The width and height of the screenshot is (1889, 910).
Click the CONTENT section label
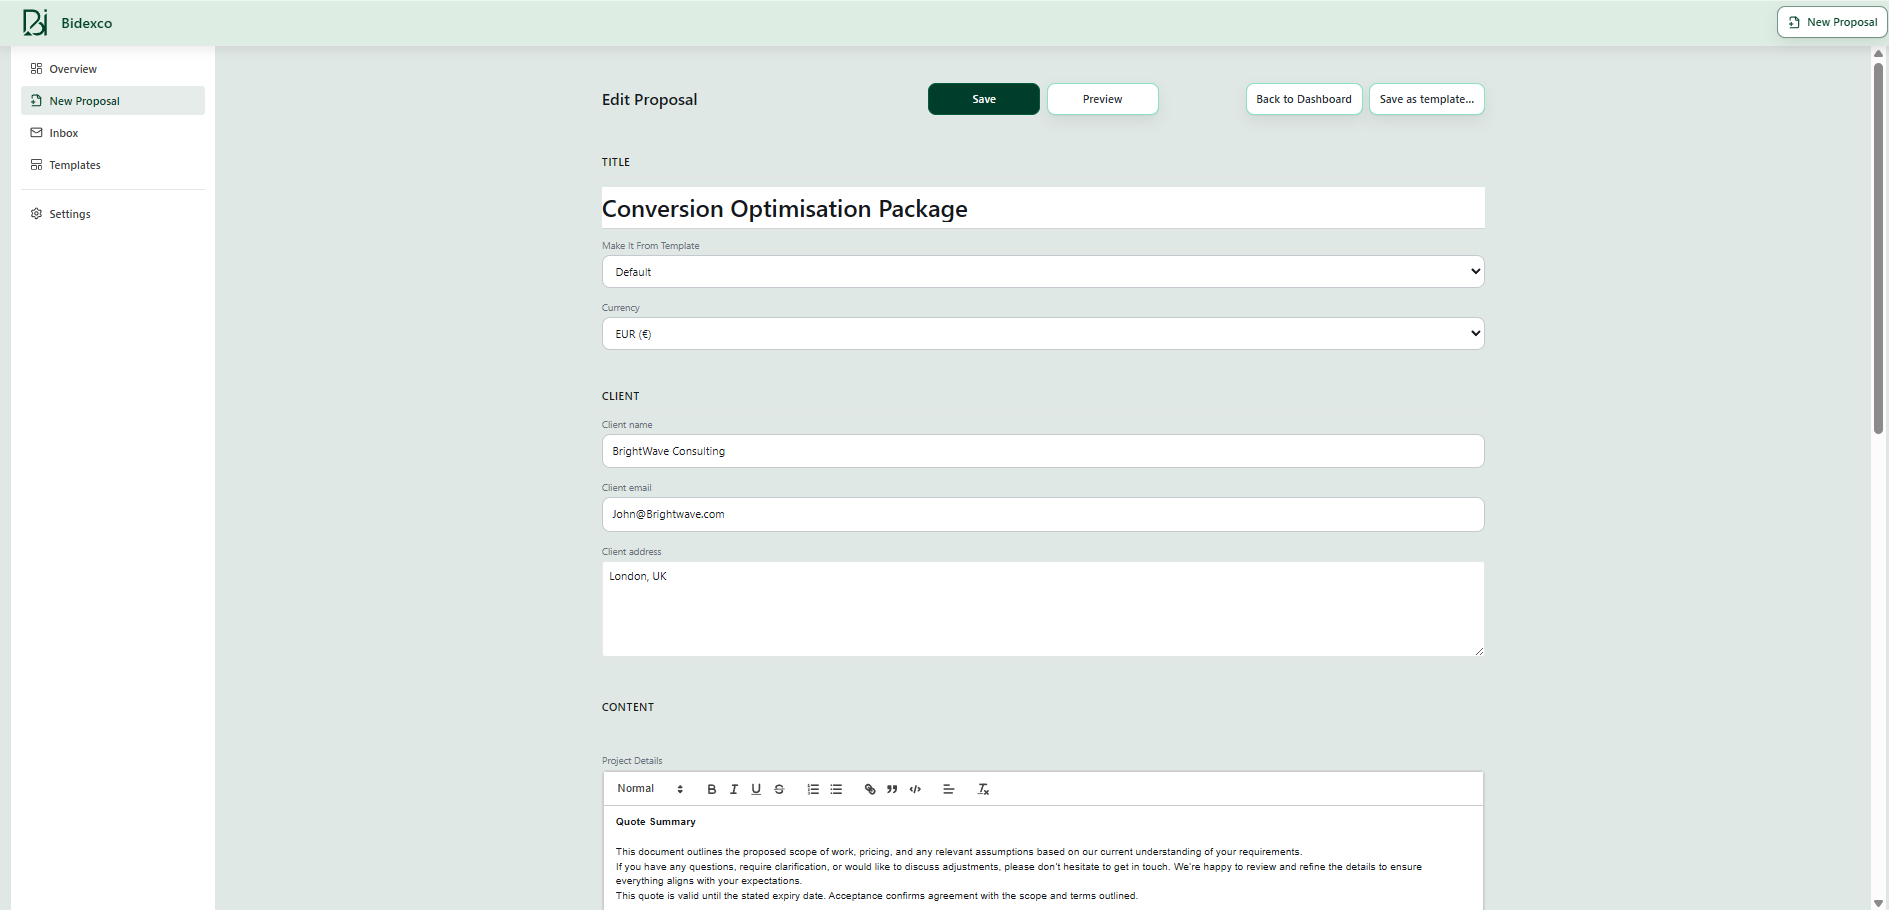point(628,707)
